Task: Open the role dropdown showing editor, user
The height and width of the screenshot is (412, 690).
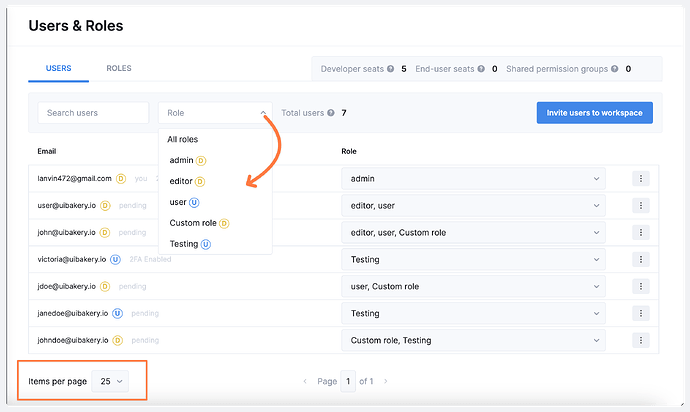Action: pos(473,206)
